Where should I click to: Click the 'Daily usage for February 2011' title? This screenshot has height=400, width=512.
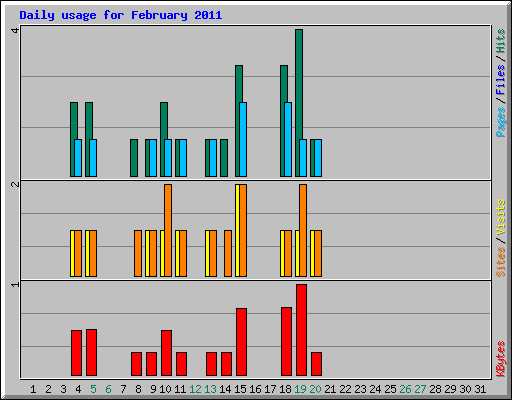point(121,15)
